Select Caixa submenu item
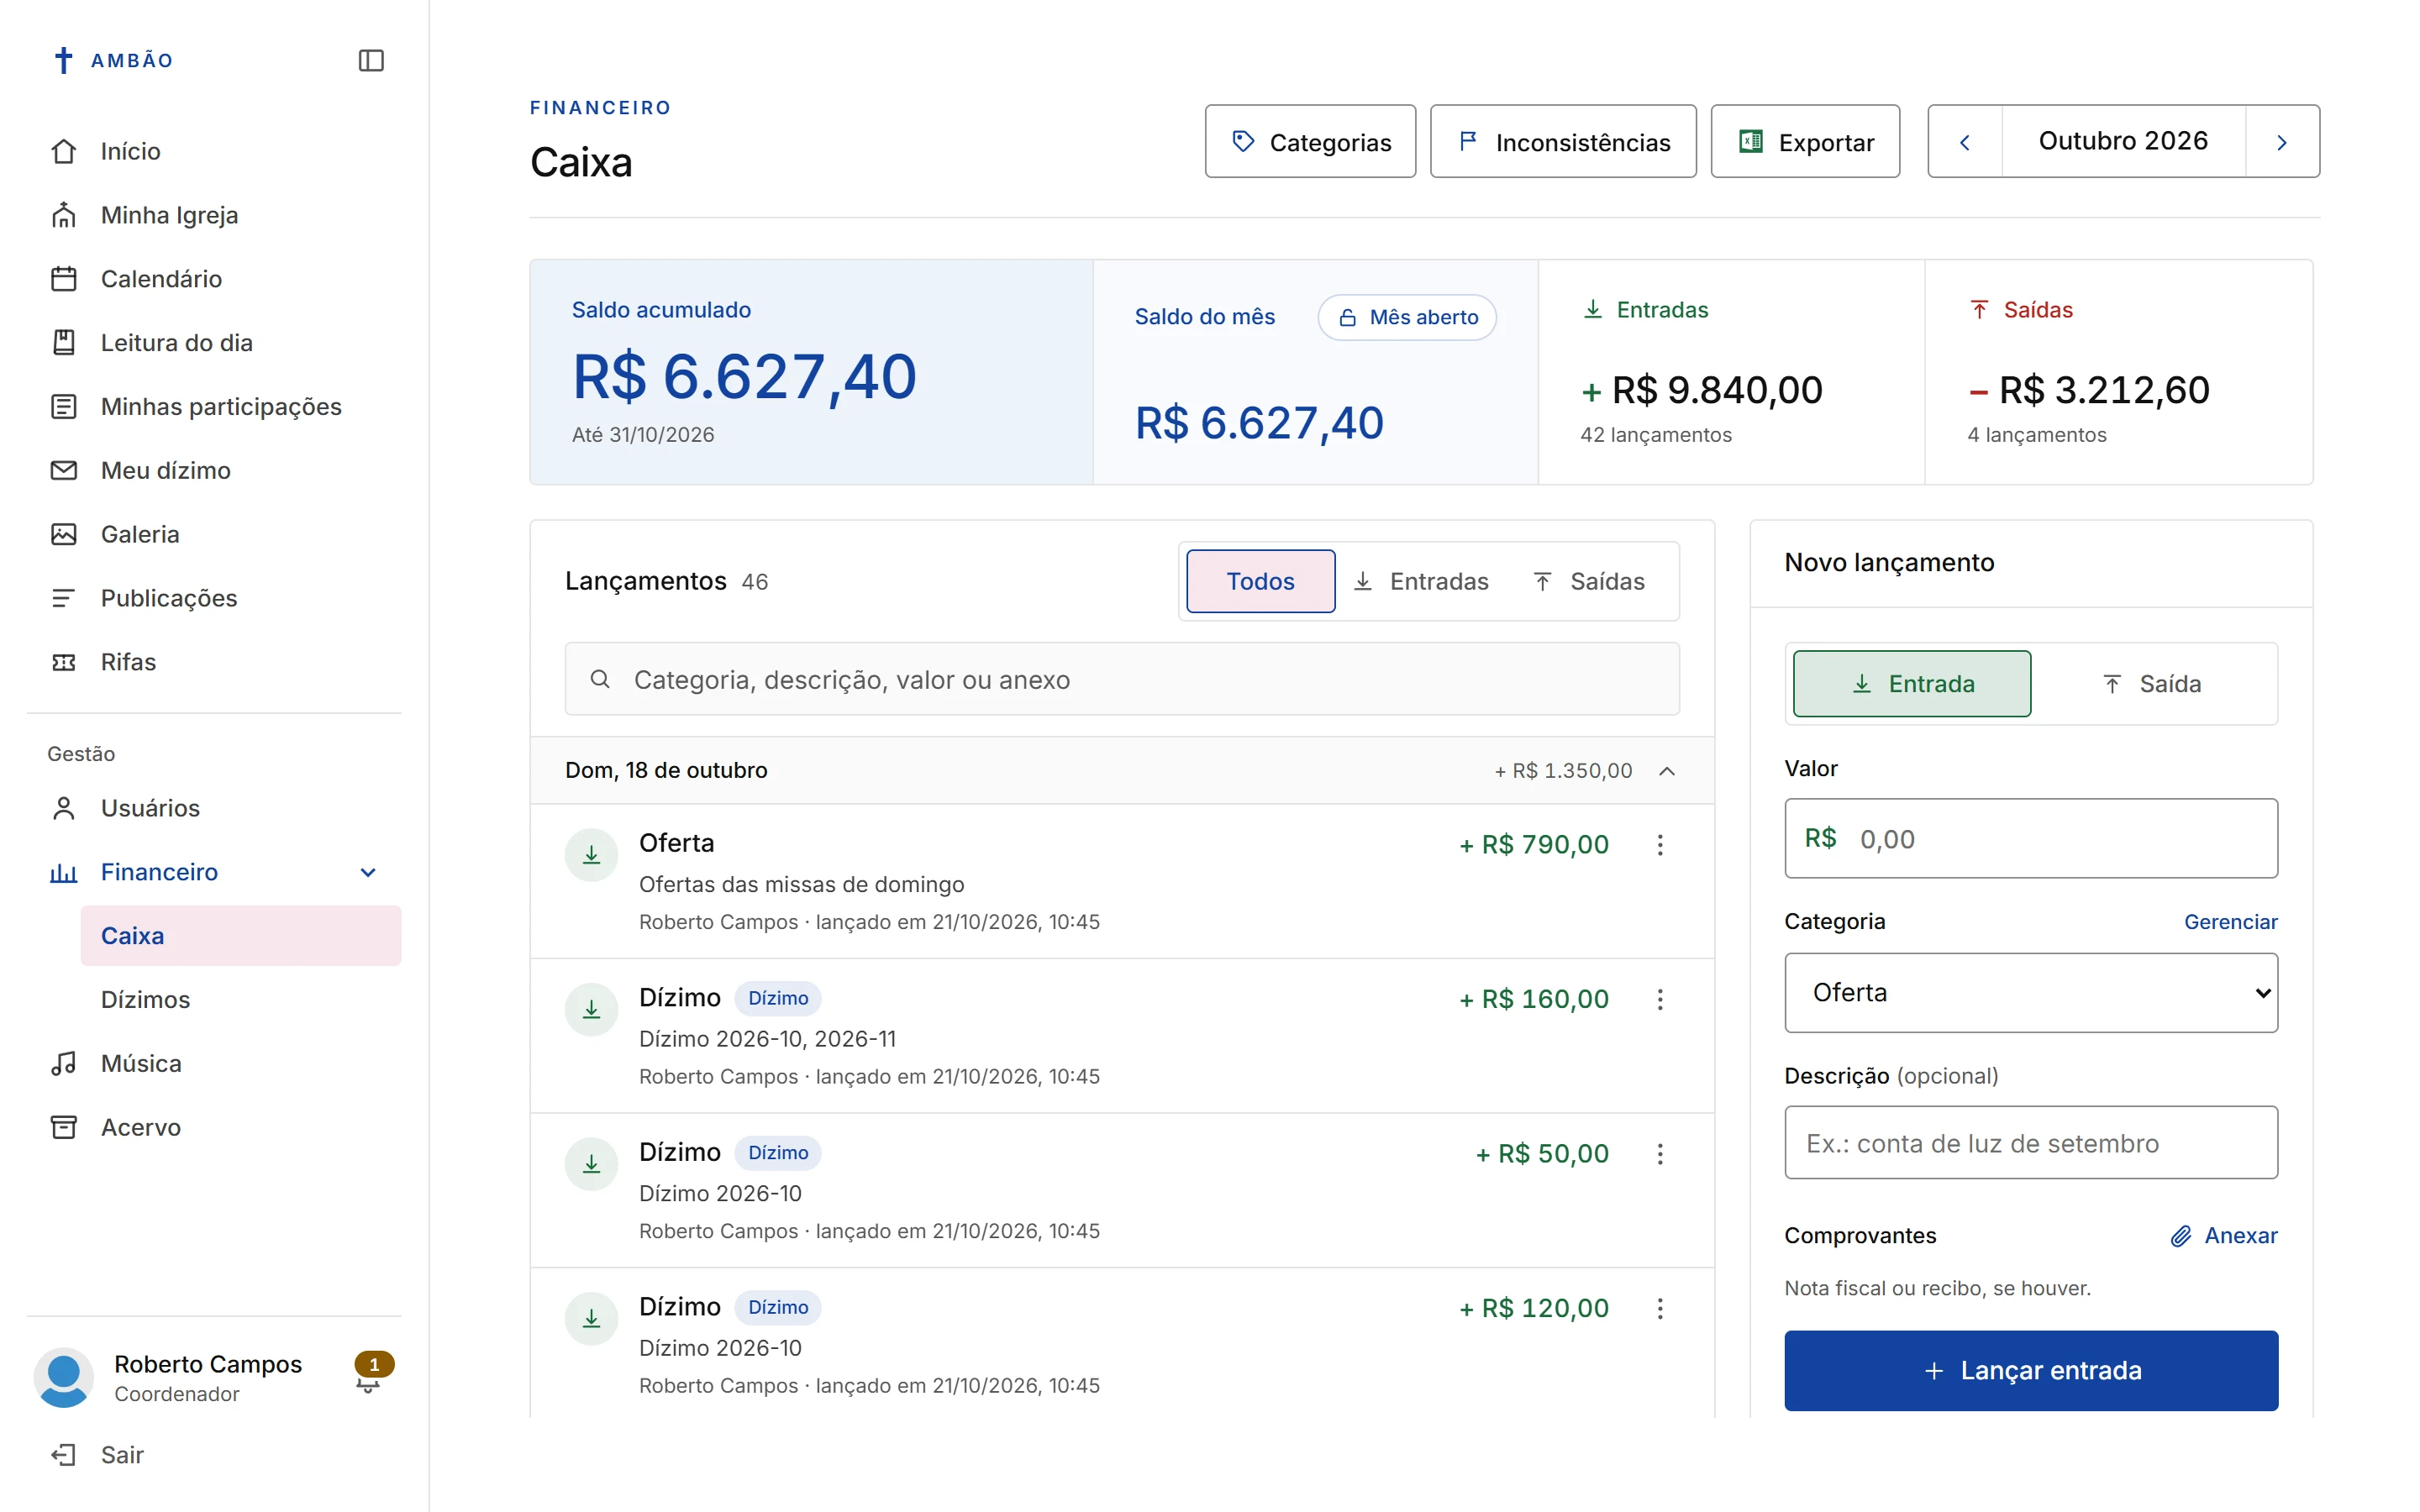2420x1512 pixels. (241, 936)
